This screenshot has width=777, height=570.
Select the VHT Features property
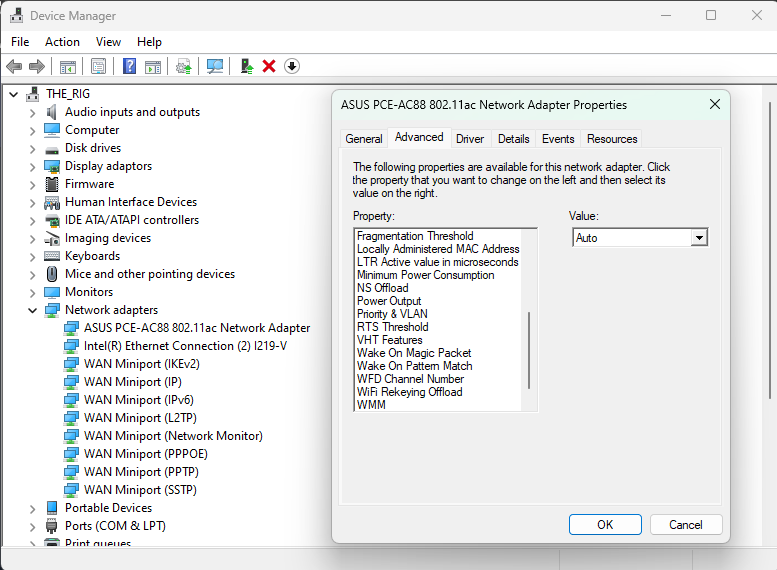coord(389,340)
